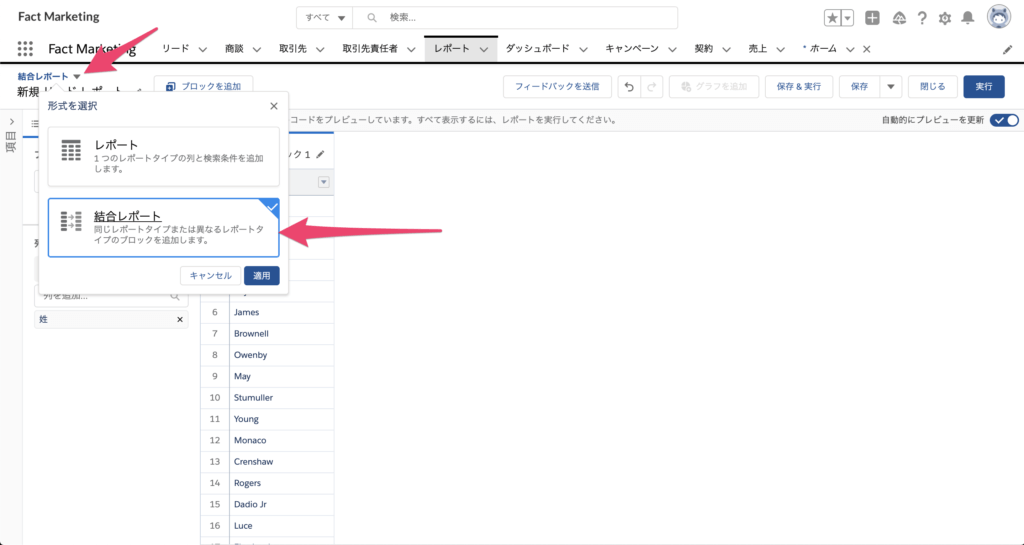Click the Owenby cell in row 8
Image resolution: width=1024 pixels, height=545 pixels.
click(x=281, y=355)
